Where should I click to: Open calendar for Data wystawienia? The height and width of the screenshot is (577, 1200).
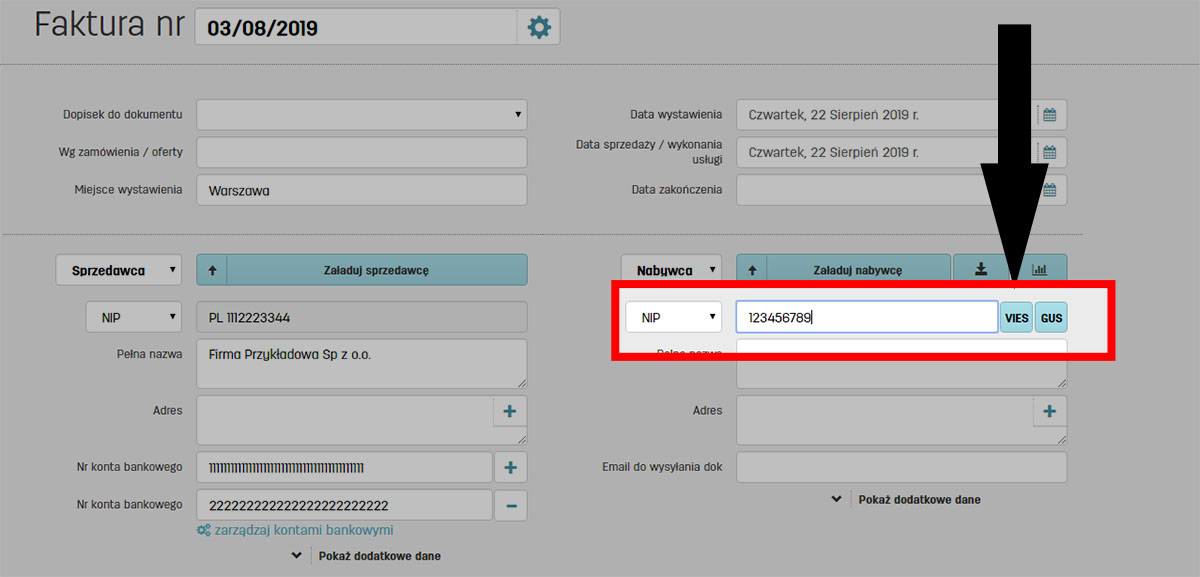(x=1050, y=115)
